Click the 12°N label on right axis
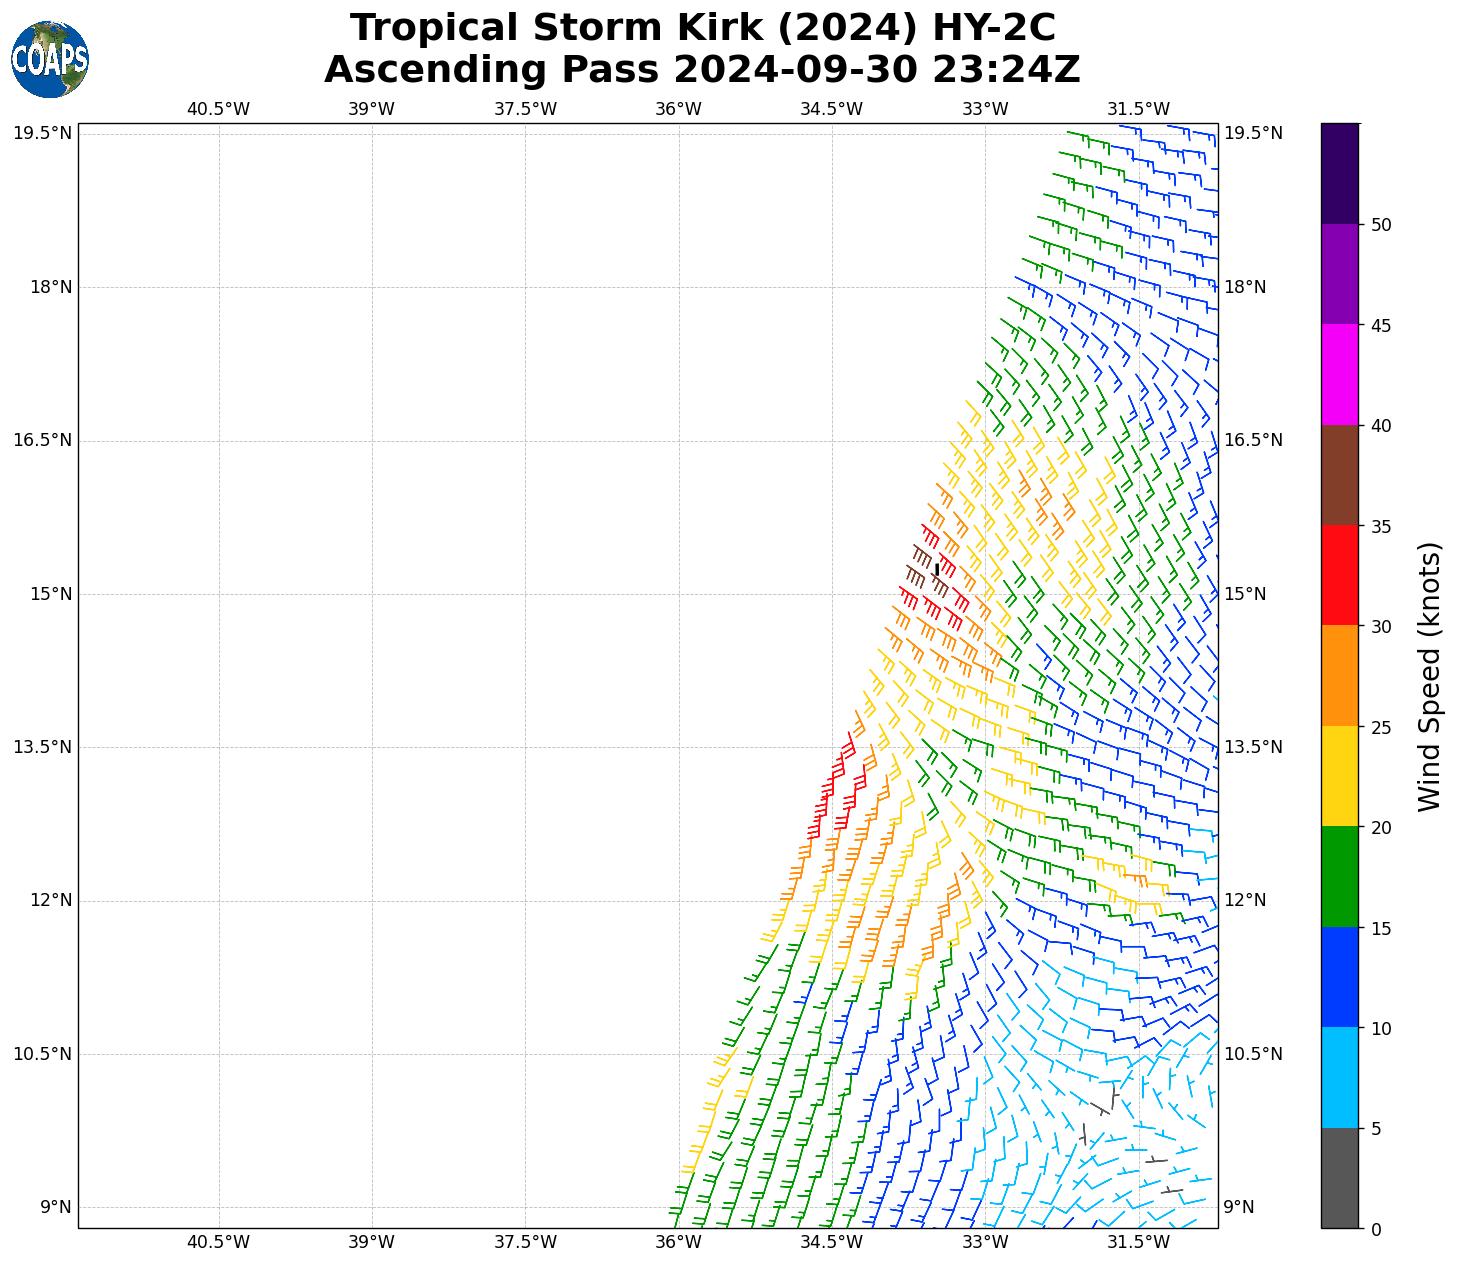Screen dimensions: 1458x1264 tap(1245, 900)
